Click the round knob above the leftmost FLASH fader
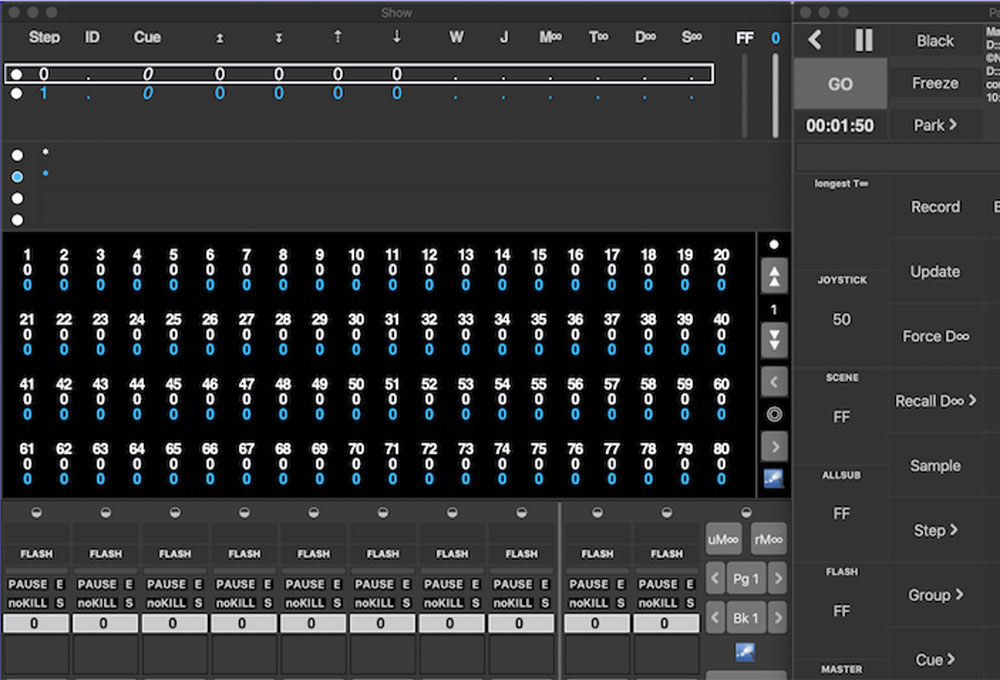Screen dimensions: 1000x680 [36, 512]
